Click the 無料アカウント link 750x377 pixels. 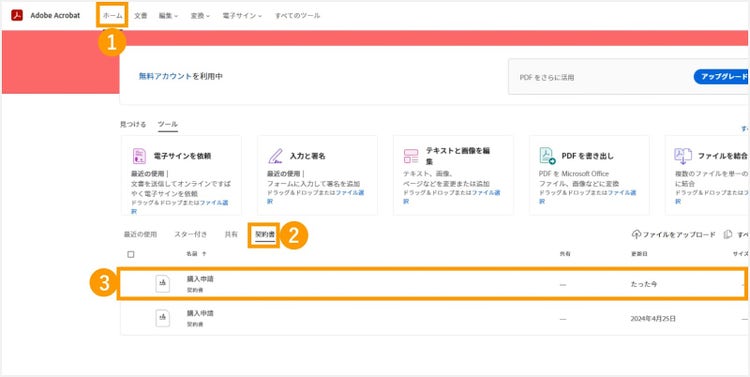click(x=165, y=76)
